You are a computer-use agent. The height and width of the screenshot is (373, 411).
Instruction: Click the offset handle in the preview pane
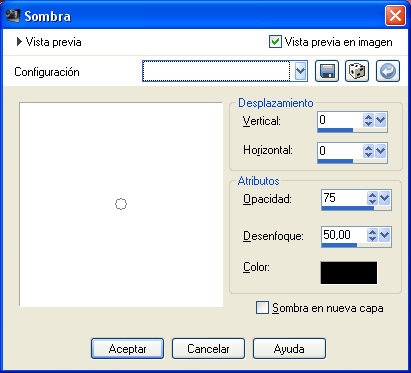coord(121,204)
